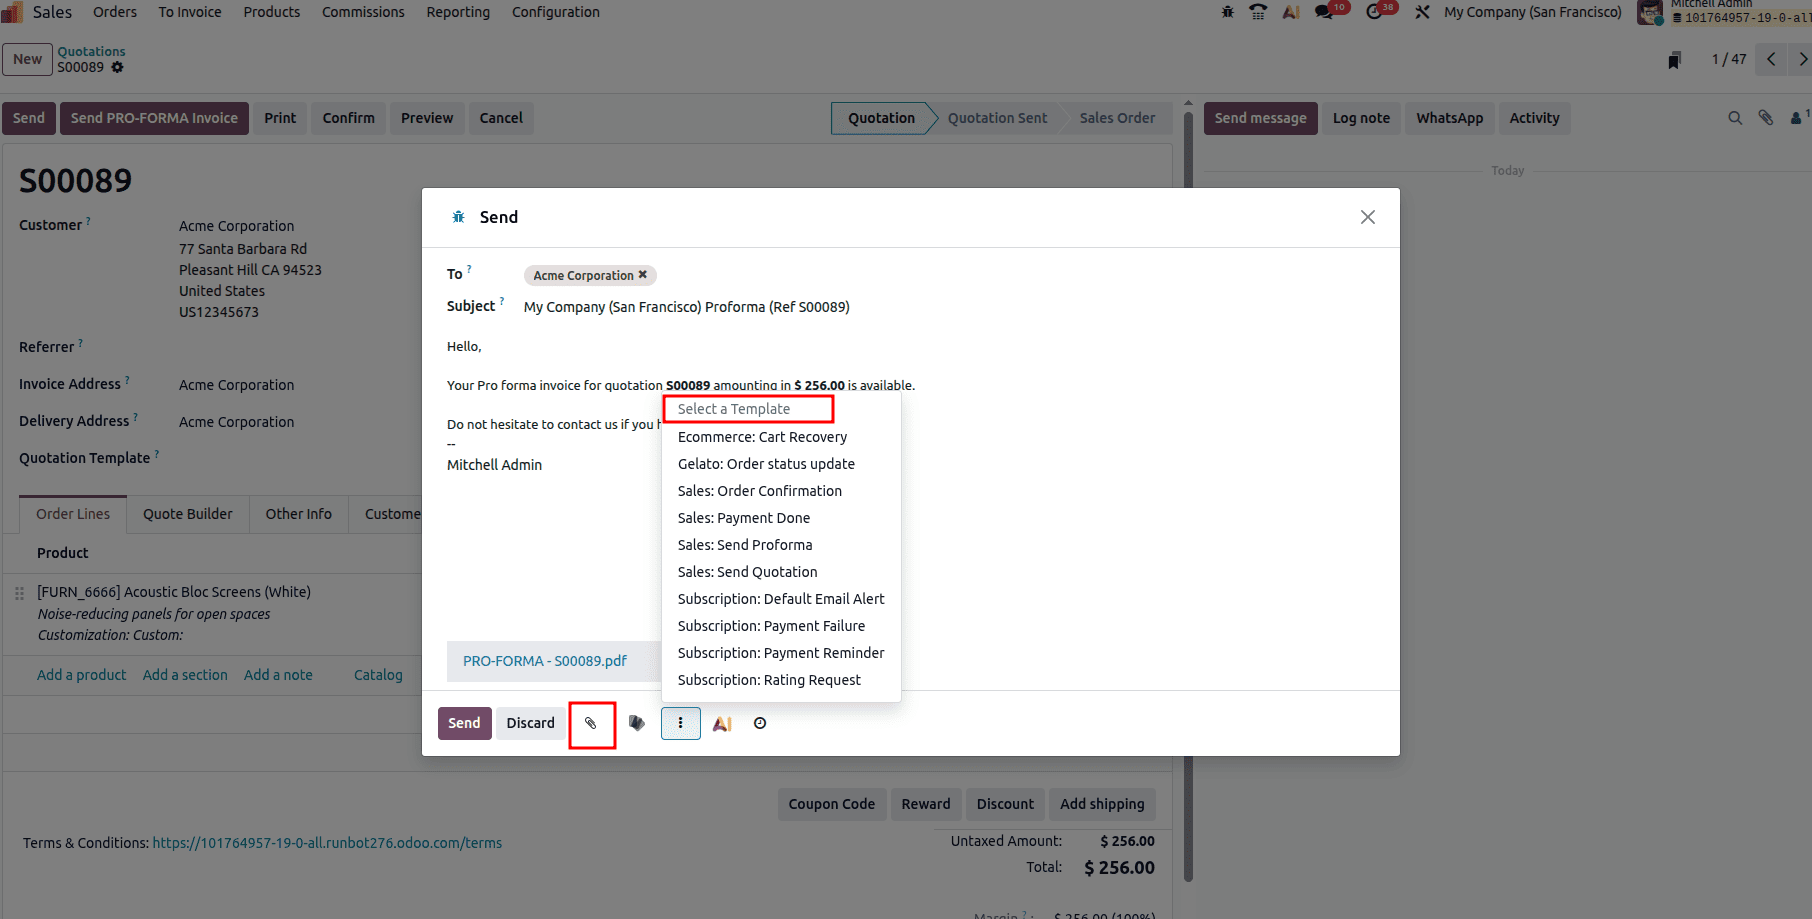Open the VoIP phone icon in navbar

point(1258,12)
